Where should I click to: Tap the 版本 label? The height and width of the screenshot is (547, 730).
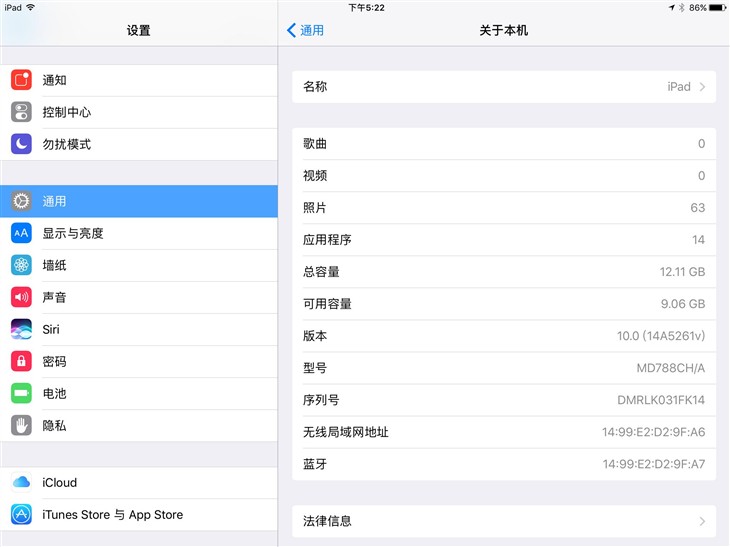coord(315,336)
